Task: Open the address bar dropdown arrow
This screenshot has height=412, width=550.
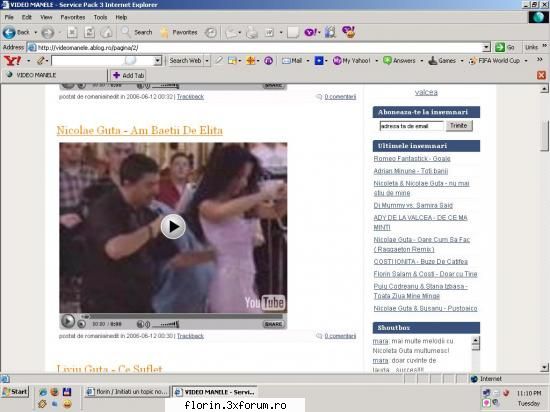Action: pos(486,47)
